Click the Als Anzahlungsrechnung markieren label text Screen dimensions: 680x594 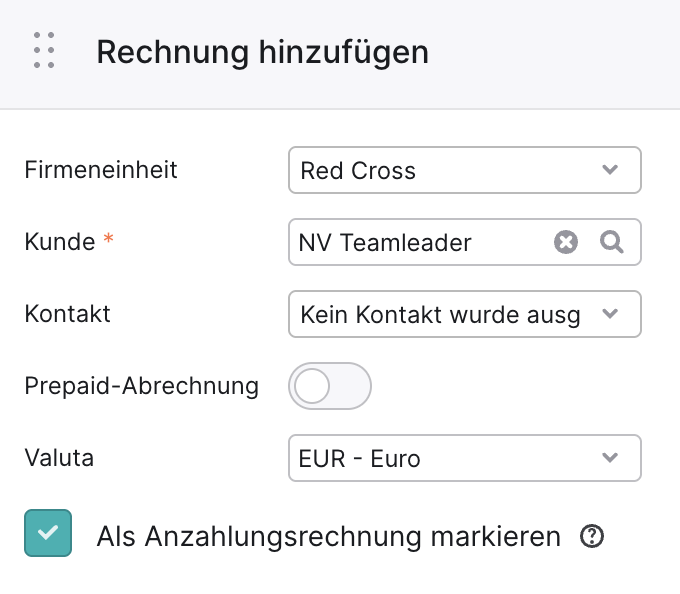(x=328, y=537)
